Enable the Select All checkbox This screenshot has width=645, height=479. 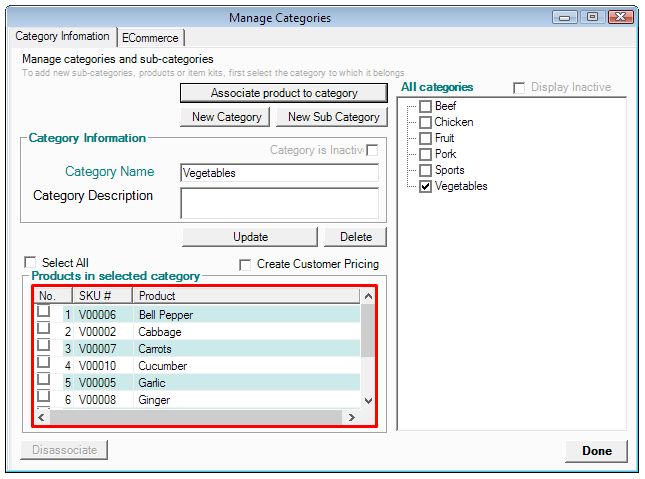[x=30, y=263]
